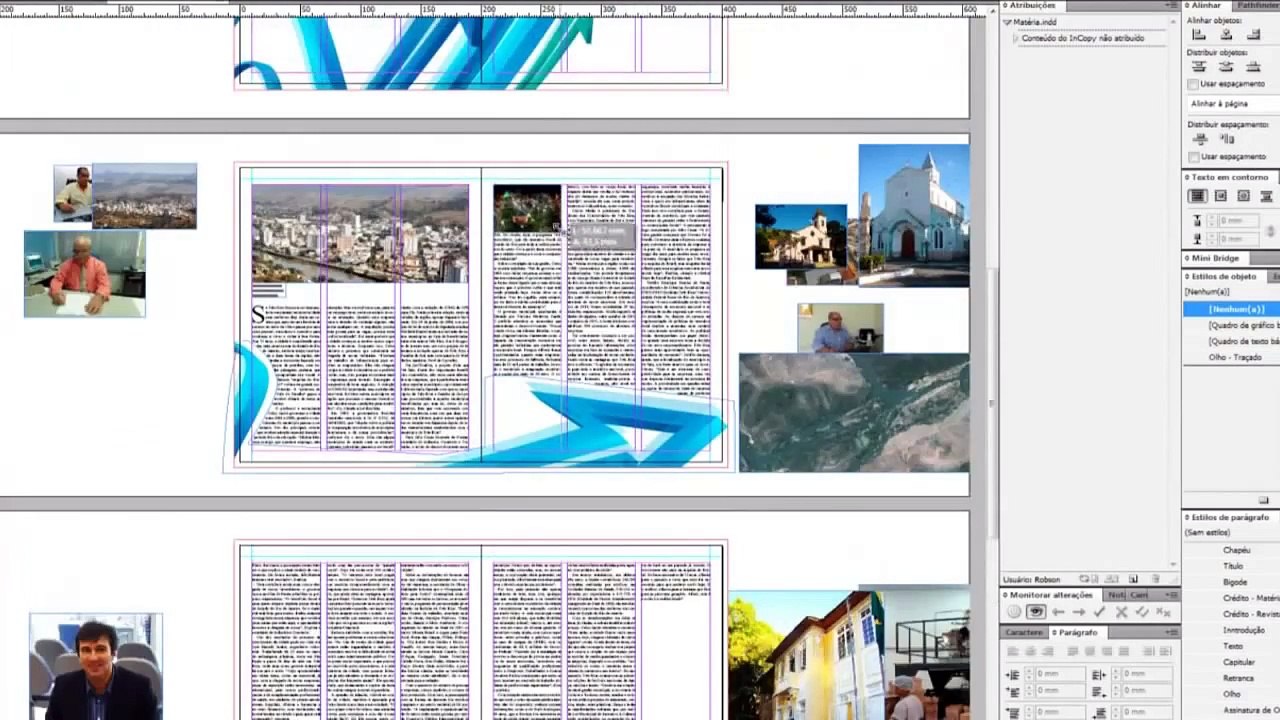This screenshot has width=1280, height=720.
Task: Apply Título paragraph style
Action: (1233, 566)
